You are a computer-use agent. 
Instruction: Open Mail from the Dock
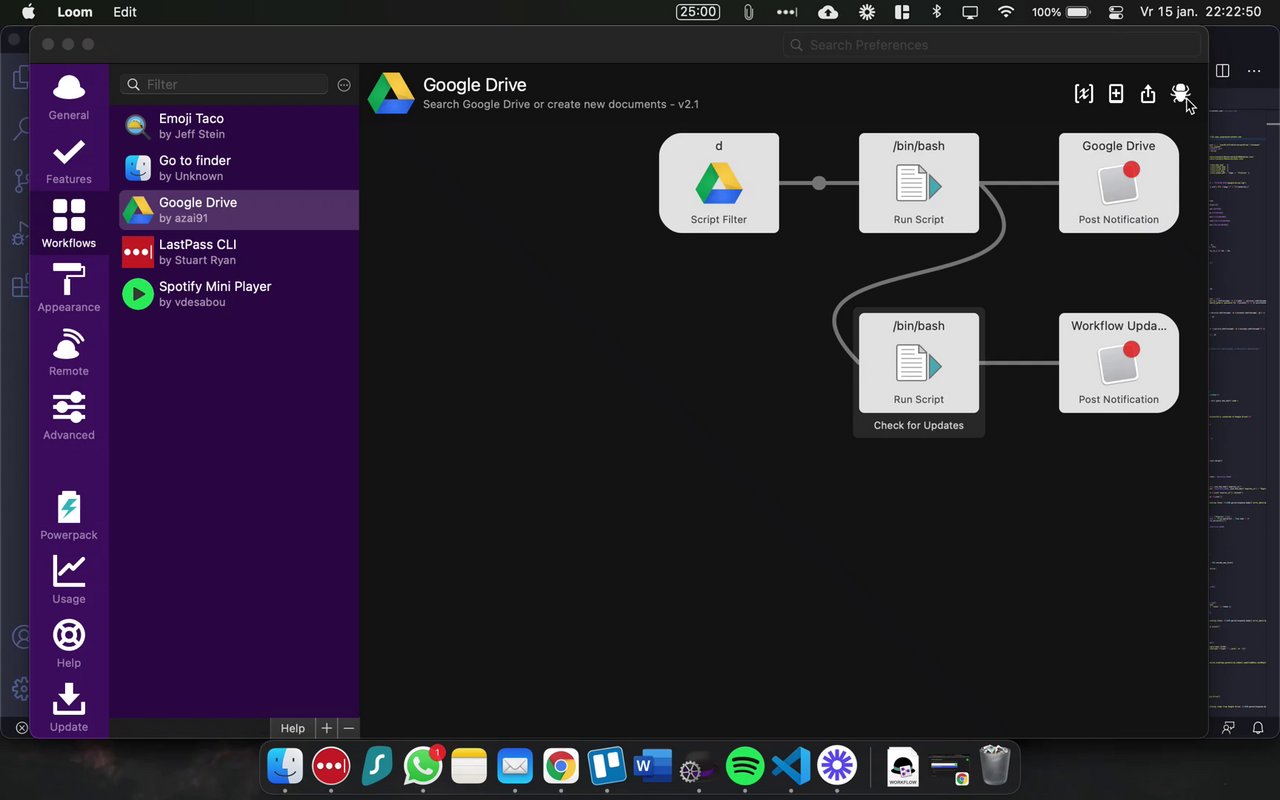click(x=515, y=767)
